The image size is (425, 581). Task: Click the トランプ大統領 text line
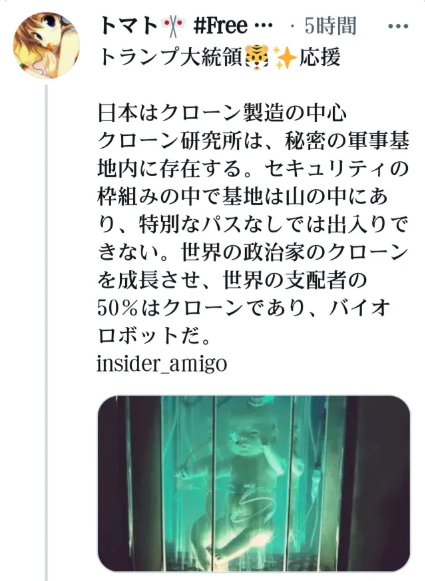171,58
